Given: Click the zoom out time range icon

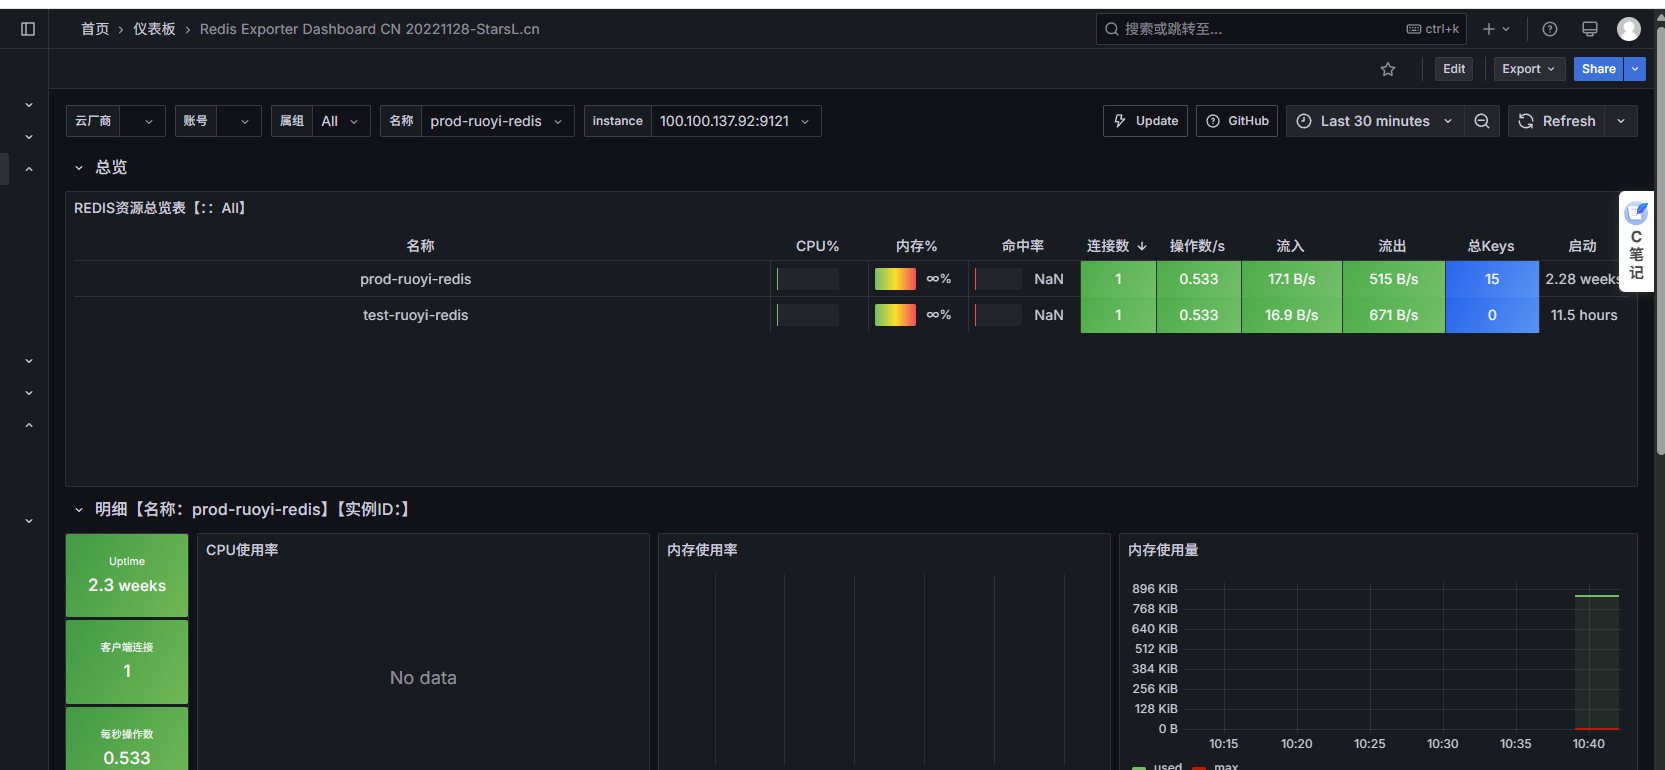Looking at the screenshot, I should tap(1482, 121).
